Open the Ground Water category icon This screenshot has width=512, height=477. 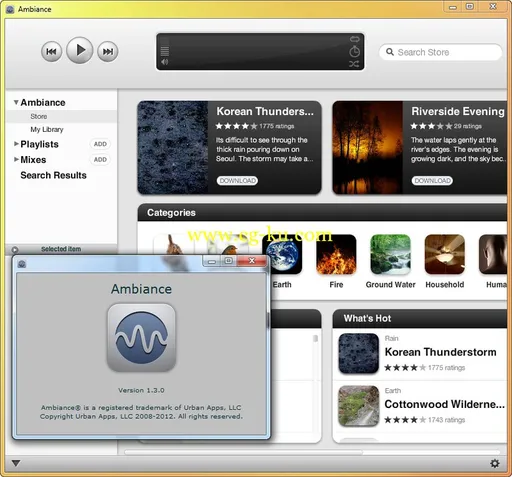tap(390, 254)
